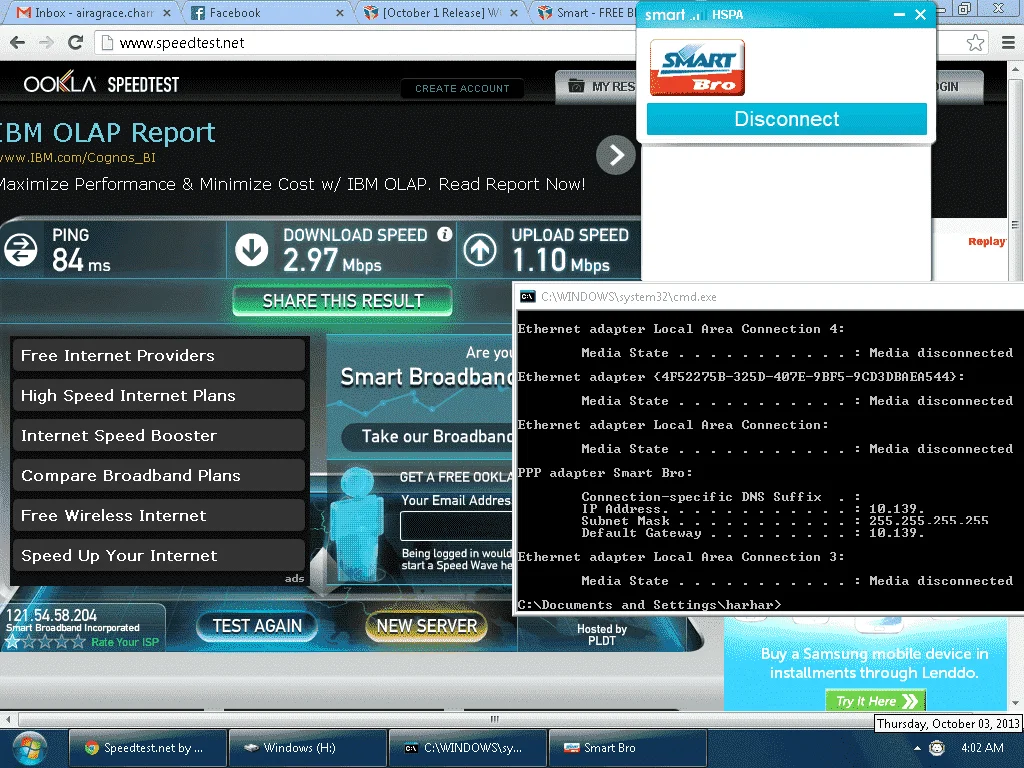Open Smart Bro taskbar button
This screenshot has height=768, width=1024.
click(x=628, y=748)
